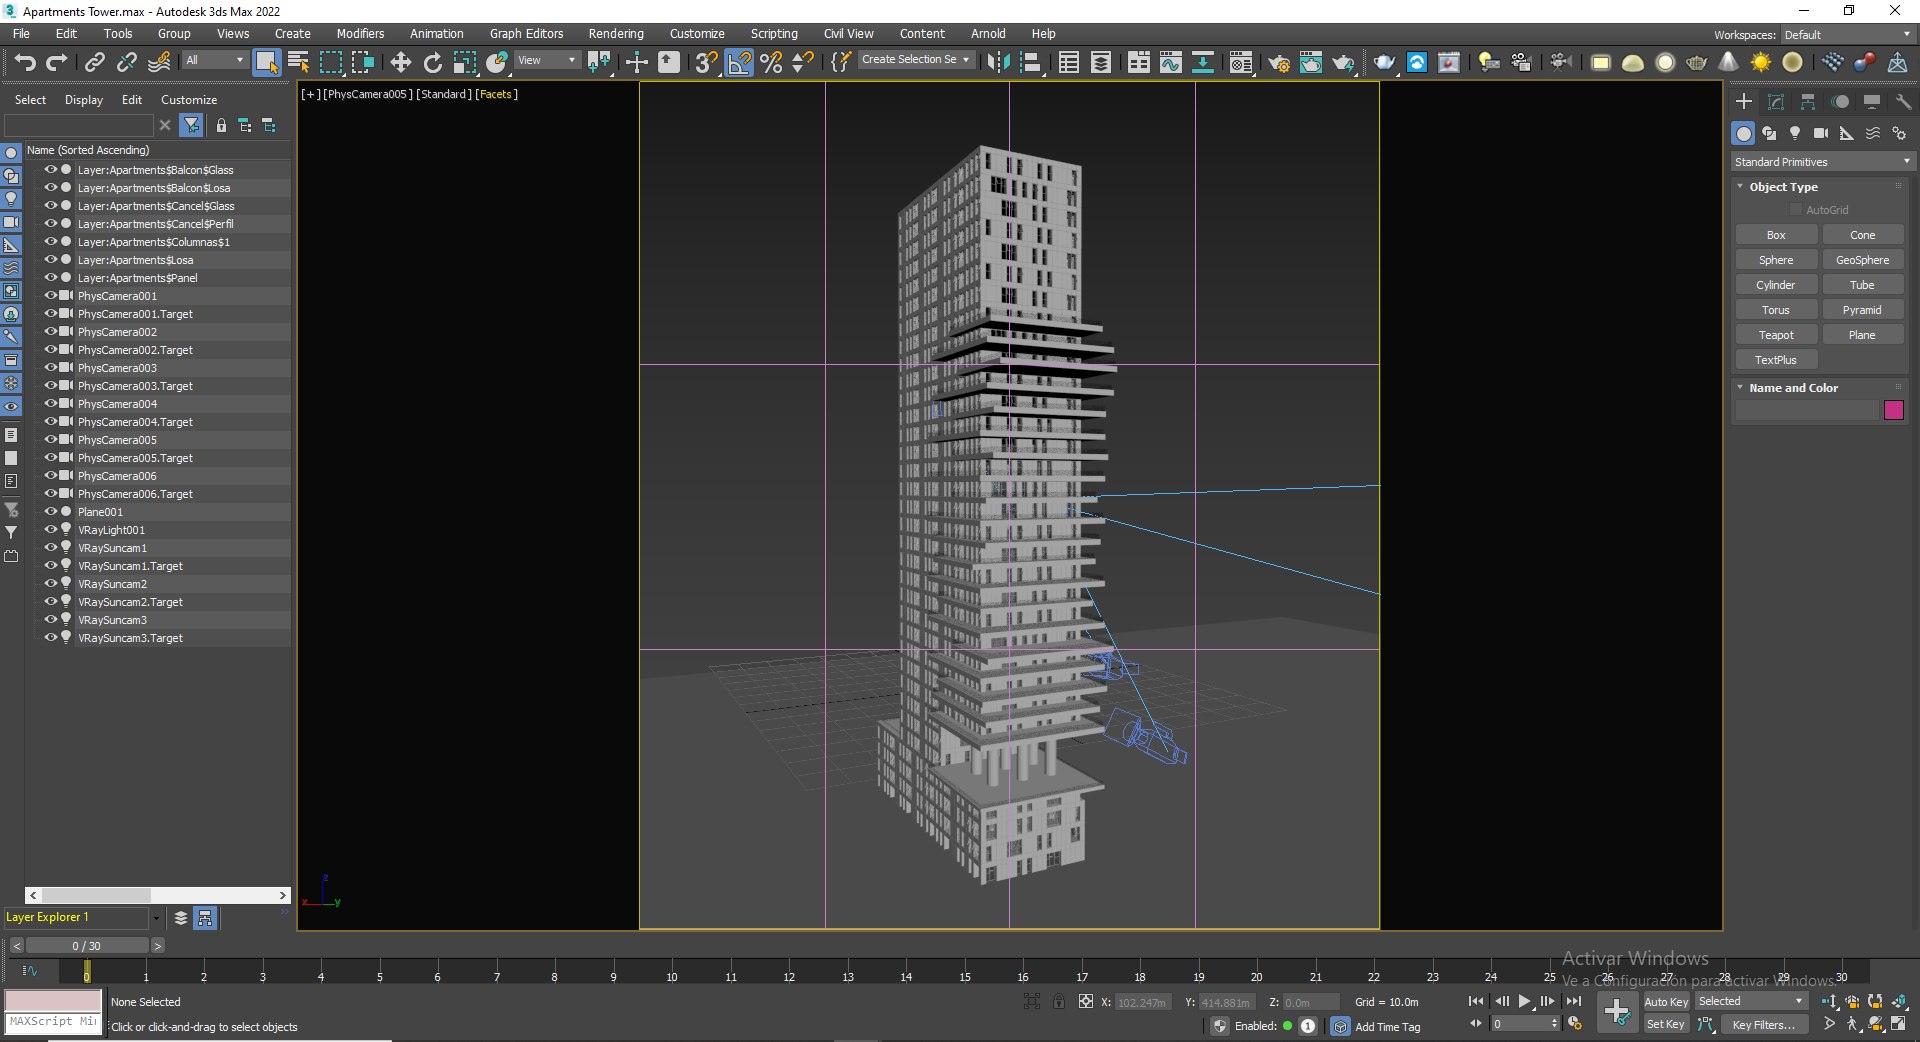
Task: Choose the Select and Move tool
Action: [x=400, y=62]
